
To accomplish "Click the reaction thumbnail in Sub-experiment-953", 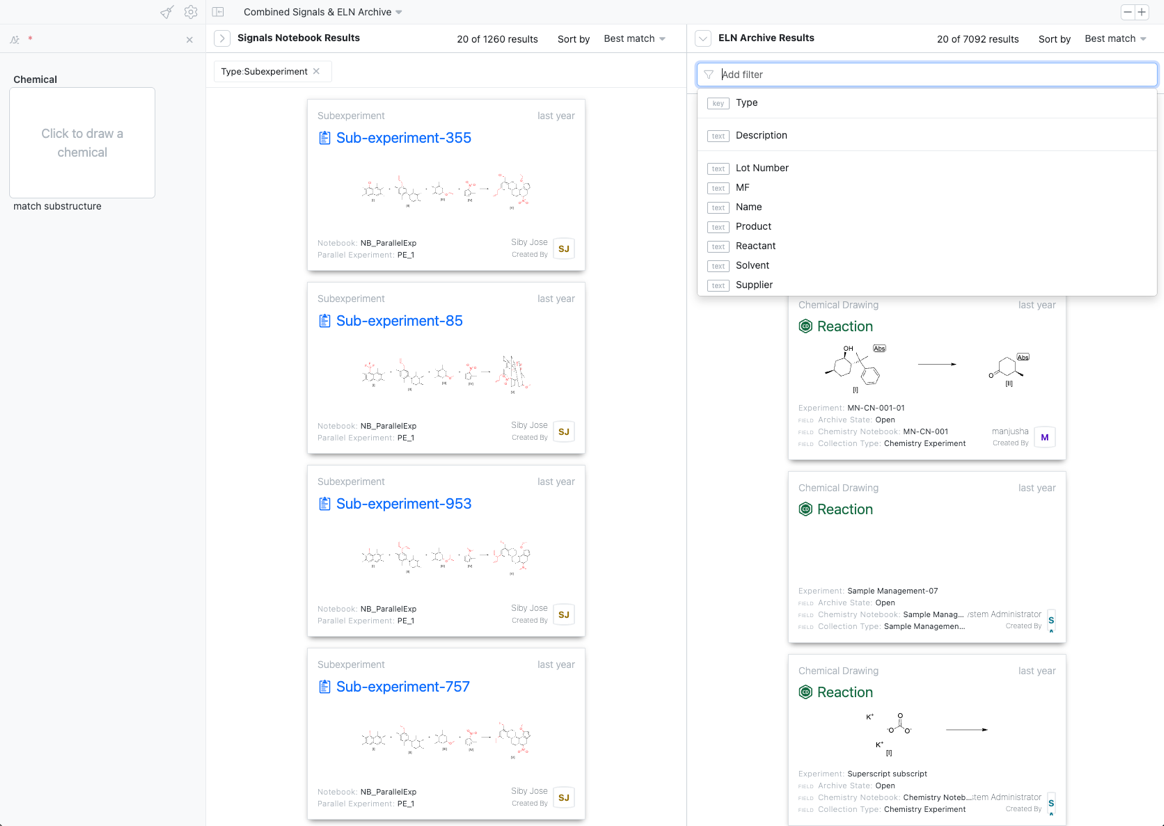I will [x=446, y=557].
